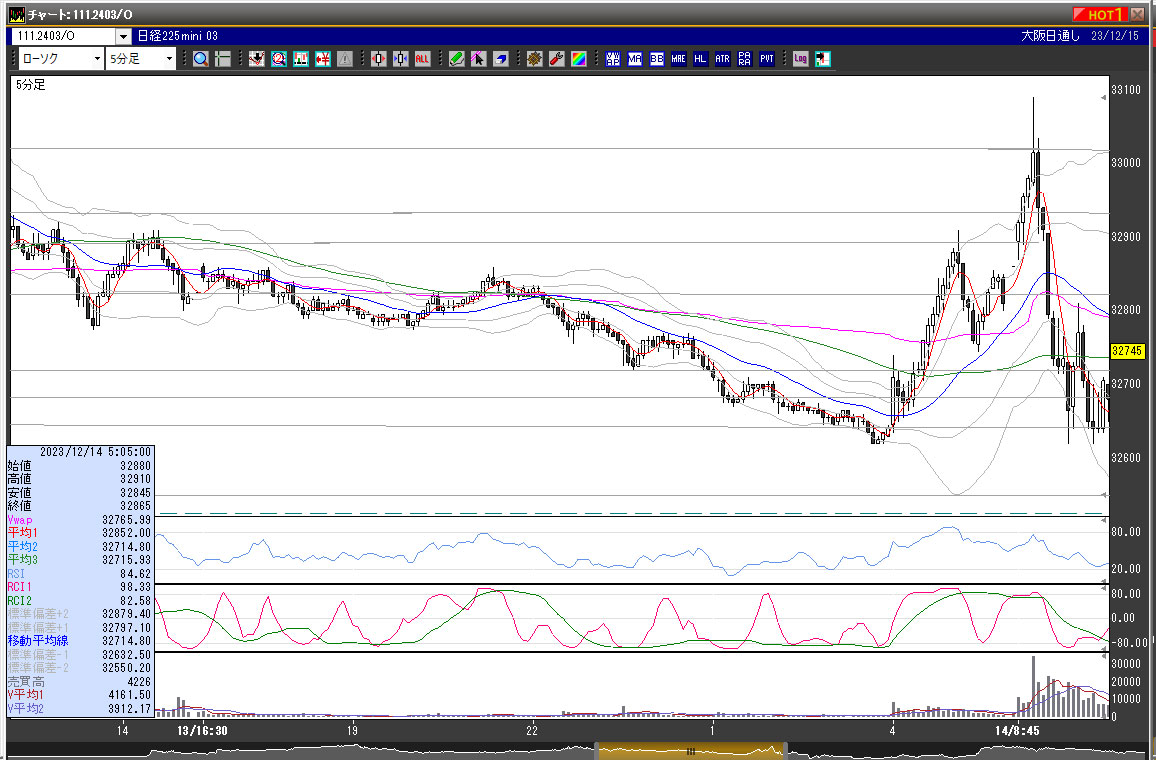Click the 13/16:30 time axis label
Viewport: 1156px width, 760px height.
(x=202, y=731)
